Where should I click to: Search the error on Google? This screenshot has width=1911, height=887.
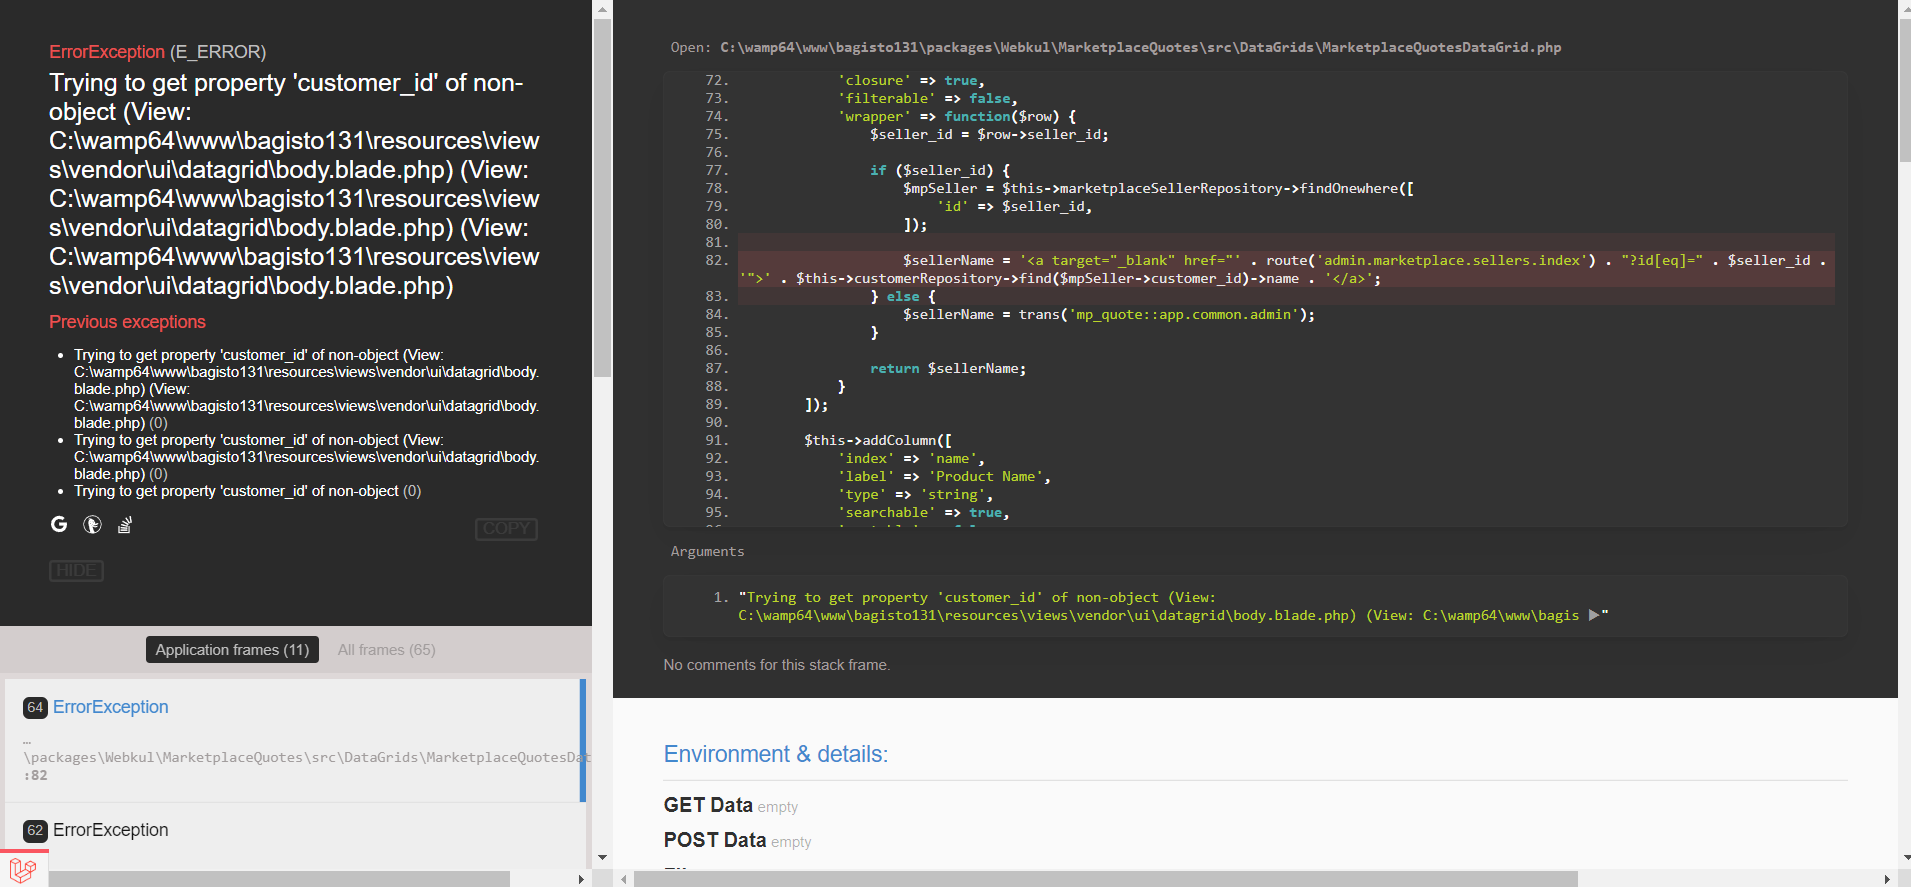[59, 524]
